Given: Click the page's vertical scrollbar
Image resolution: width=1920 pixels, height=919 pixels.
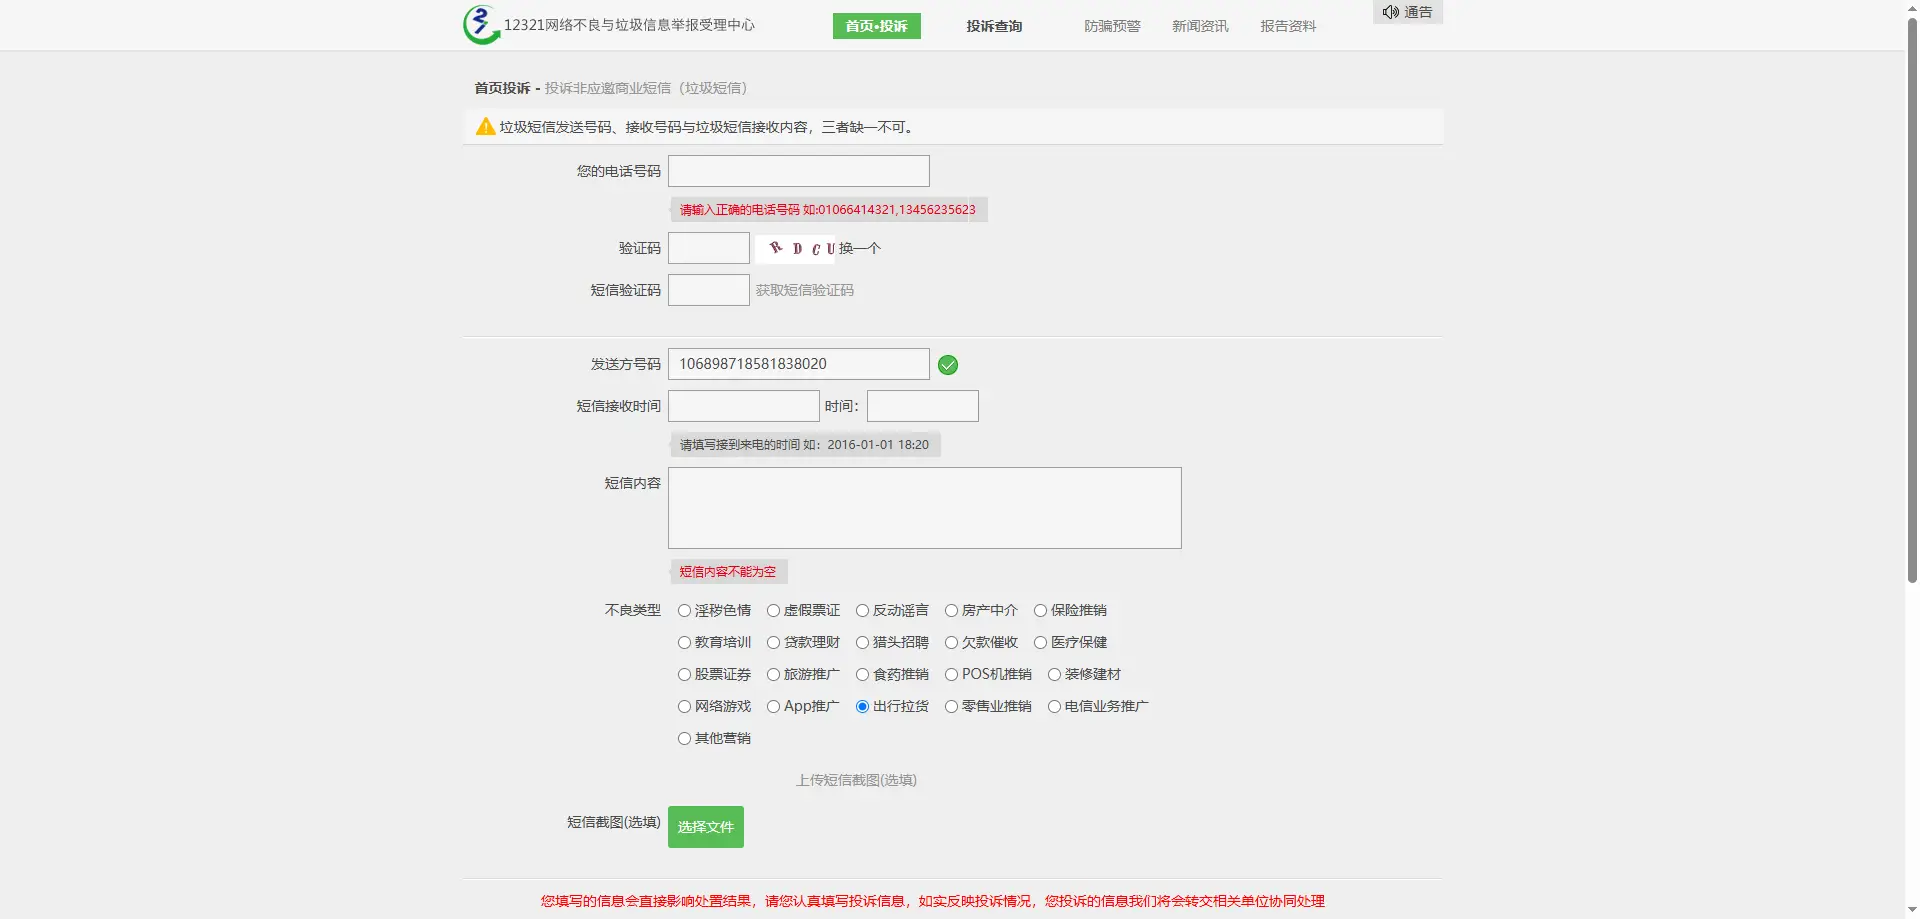Looking at the screenshot, I should point(1912,300).
